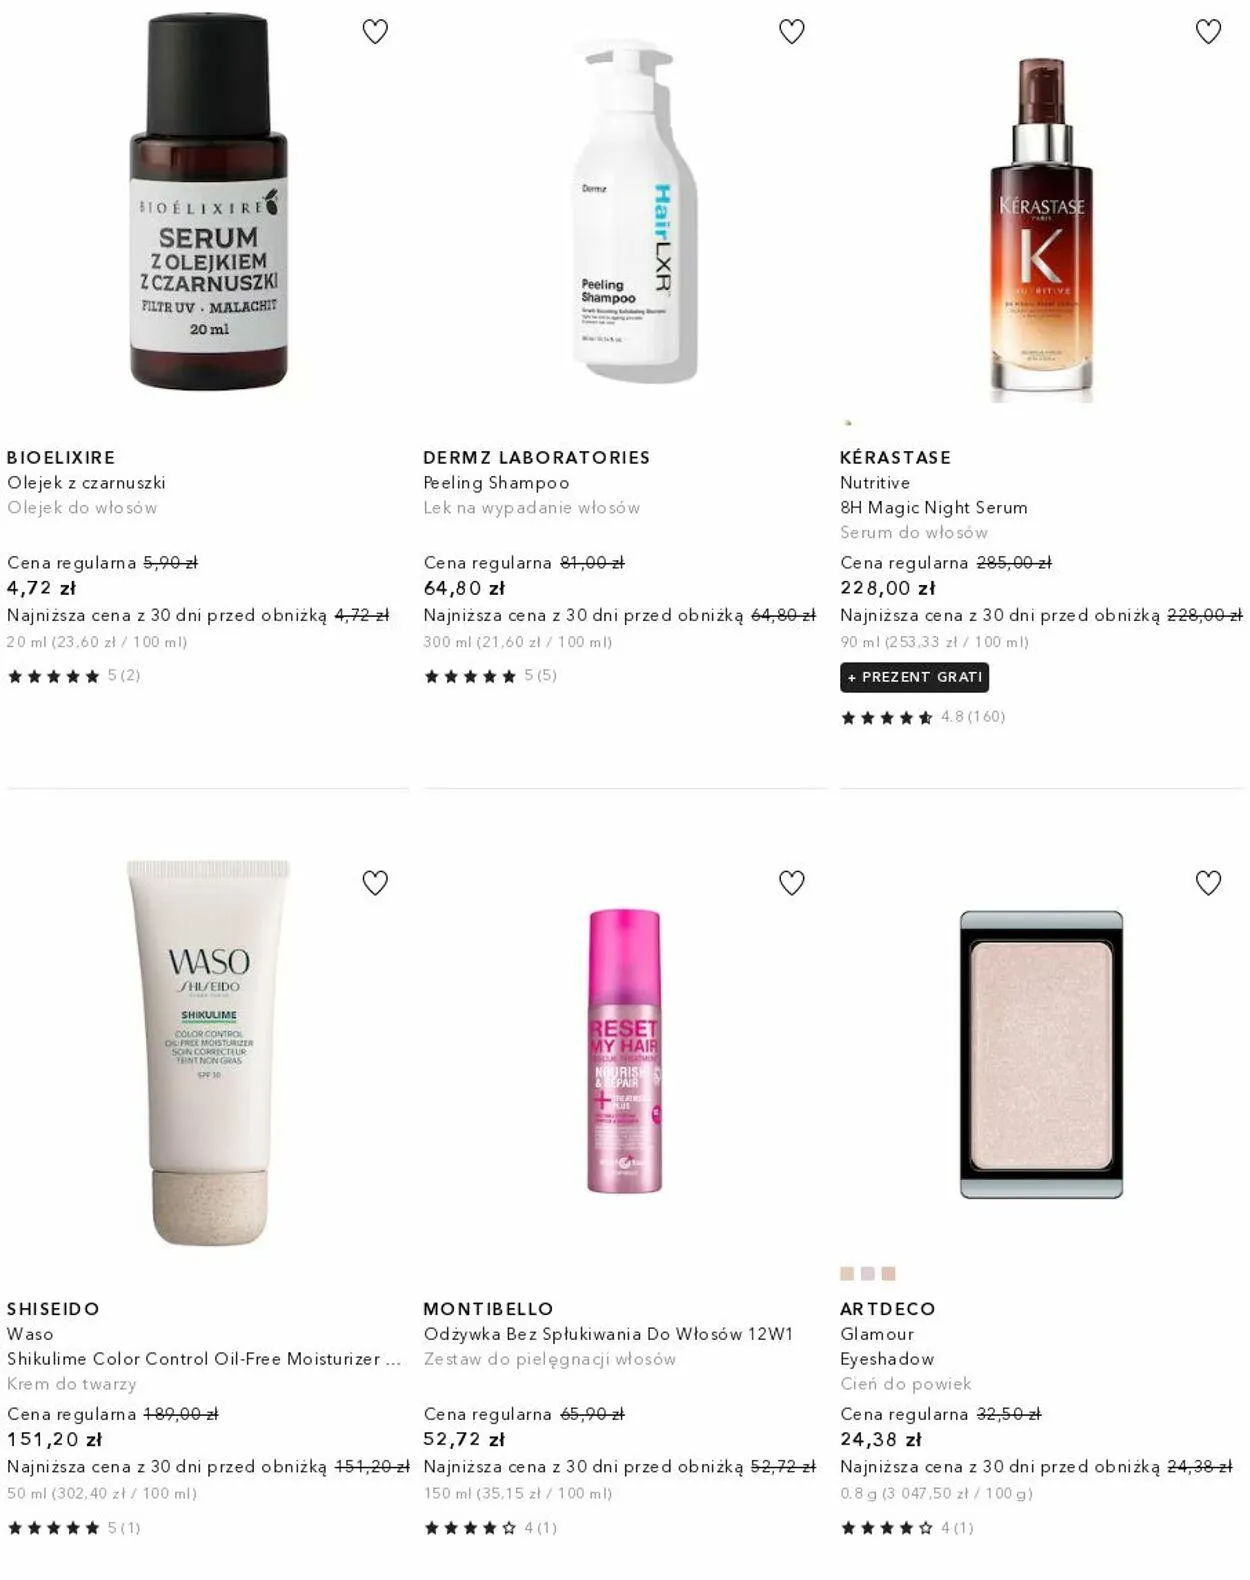
Task: Select the first Artdeco eyeshadow color swatch
Action: pyautogui.click(x=847, y=1274)
